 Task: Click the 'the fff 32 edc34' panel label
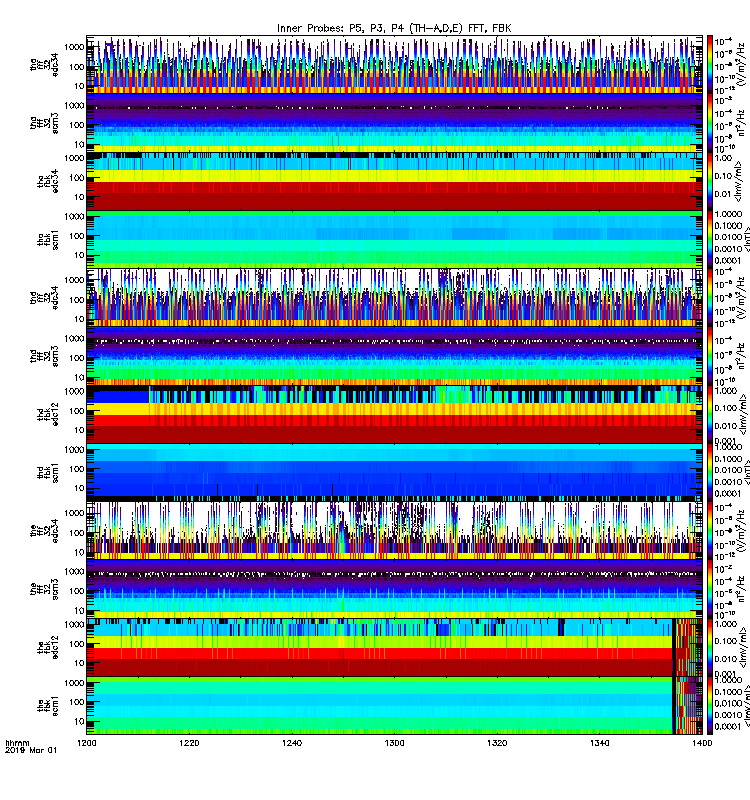(x=44, y=530)
